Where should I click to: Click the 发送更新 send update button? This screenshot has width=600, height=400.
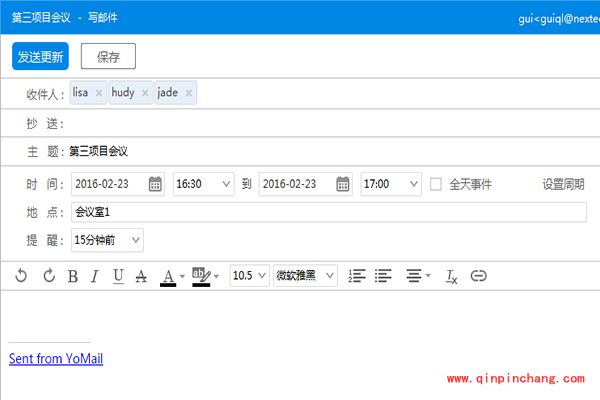click(40, 56)
